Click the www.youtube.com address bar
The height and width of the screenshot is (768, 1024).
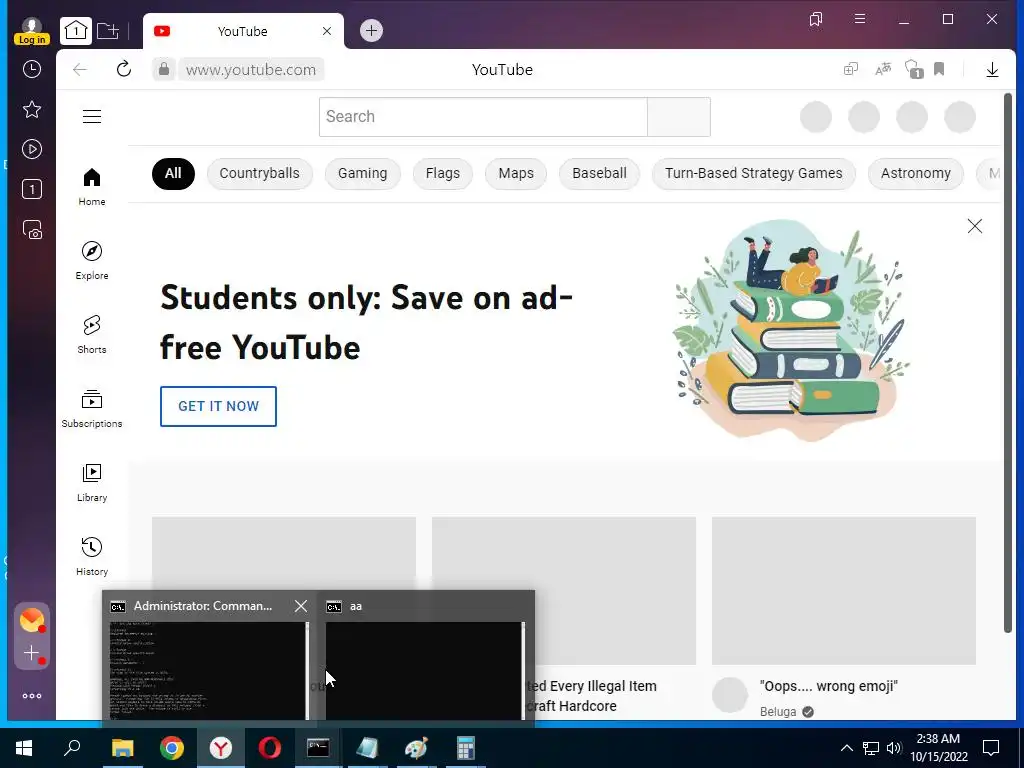pyautogui.click(x=251, y=69)
